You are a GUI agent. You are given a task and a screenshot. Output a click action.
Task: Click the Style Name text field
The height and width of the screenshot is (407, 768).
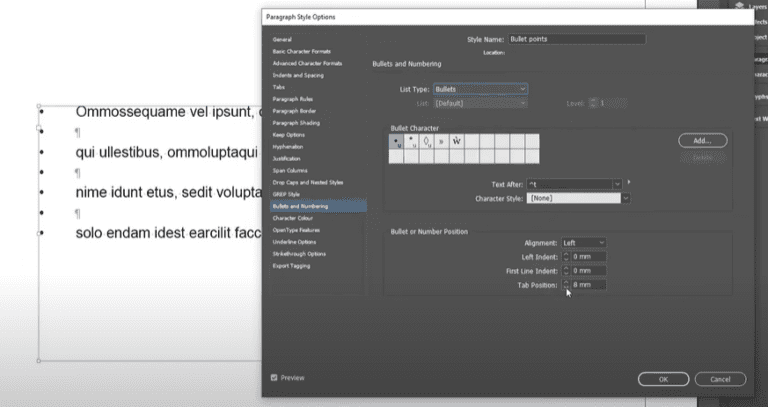click(x=575, y=39)
